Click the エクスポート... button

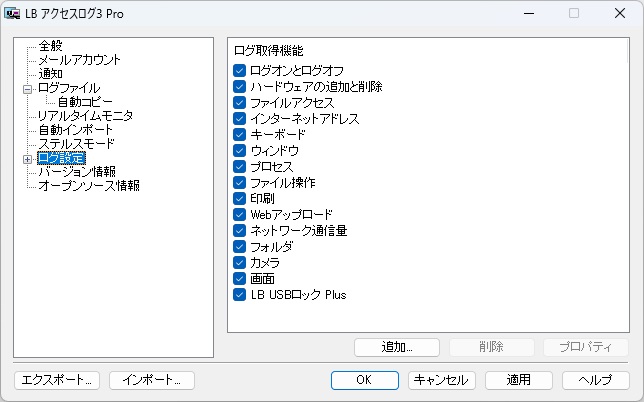tap(57, 380)
